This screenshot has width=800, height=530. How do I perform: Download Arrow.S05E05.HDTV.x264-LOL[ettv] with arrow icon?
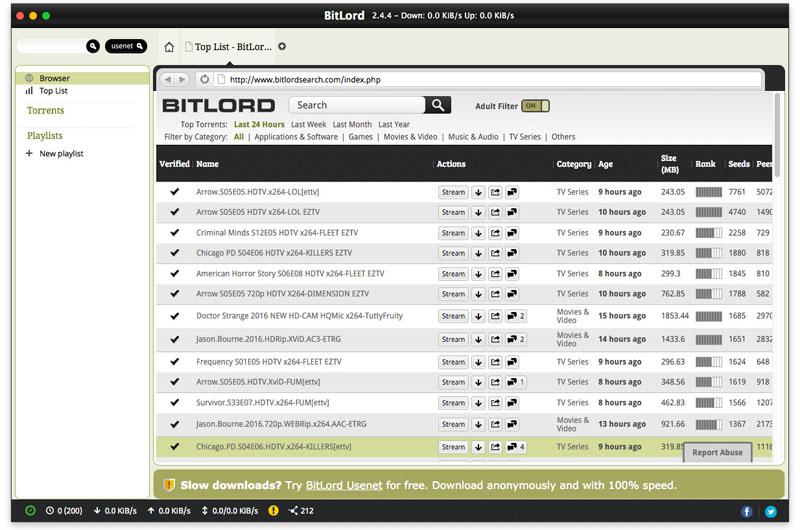pos(478,192)
